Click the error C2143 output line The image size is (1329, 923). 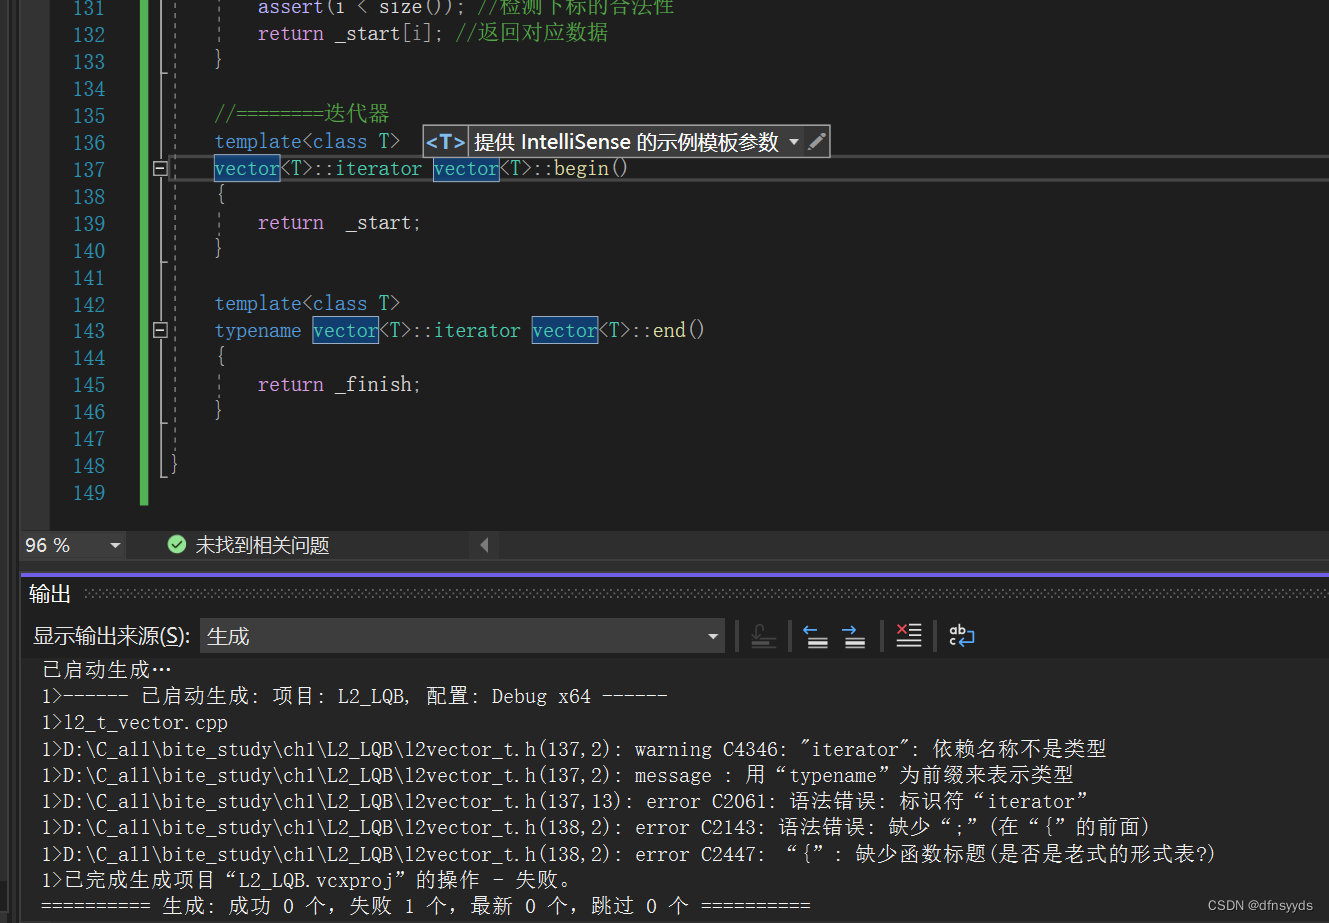tap(596, 827)
